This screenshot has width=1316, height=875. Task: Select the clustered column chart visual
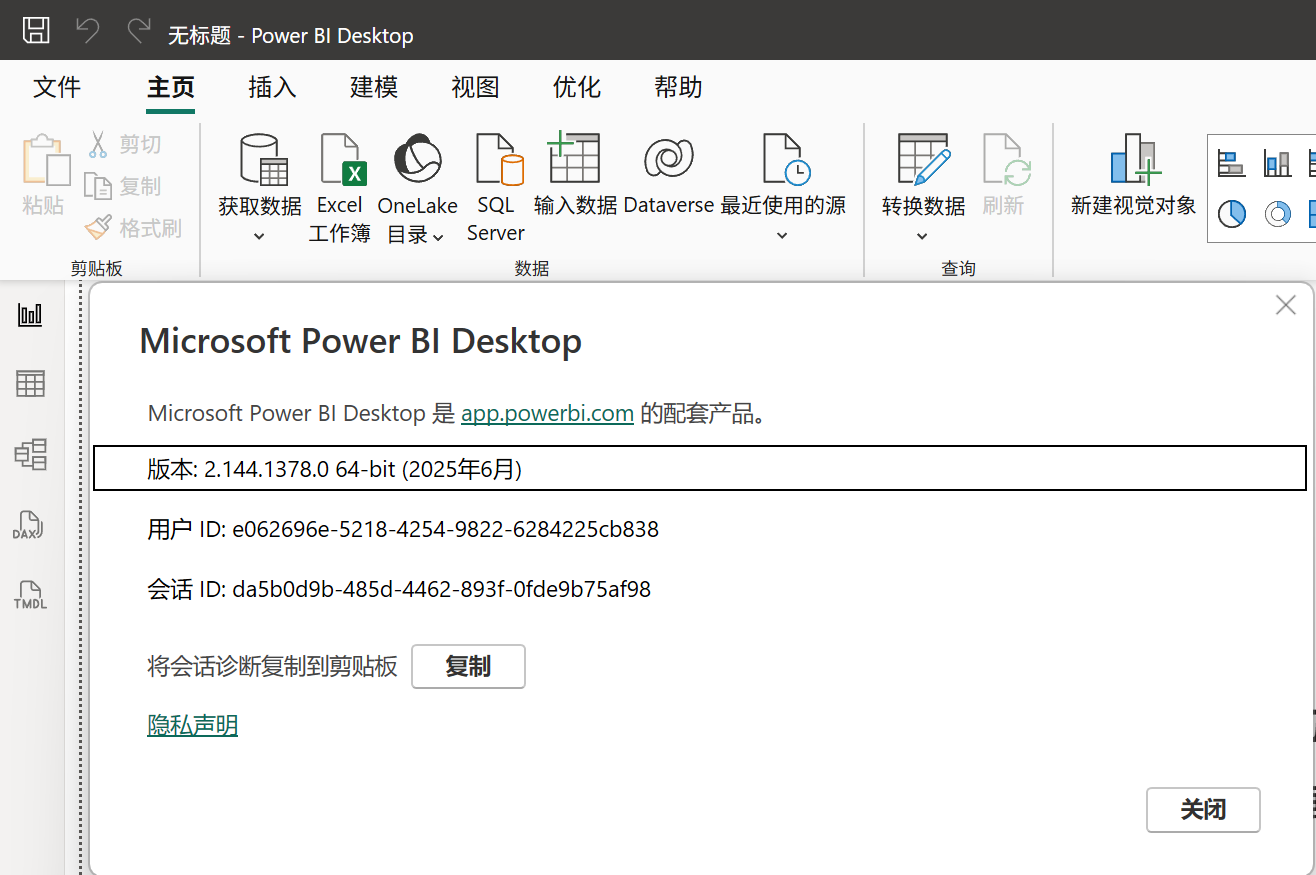[1277, 163]
